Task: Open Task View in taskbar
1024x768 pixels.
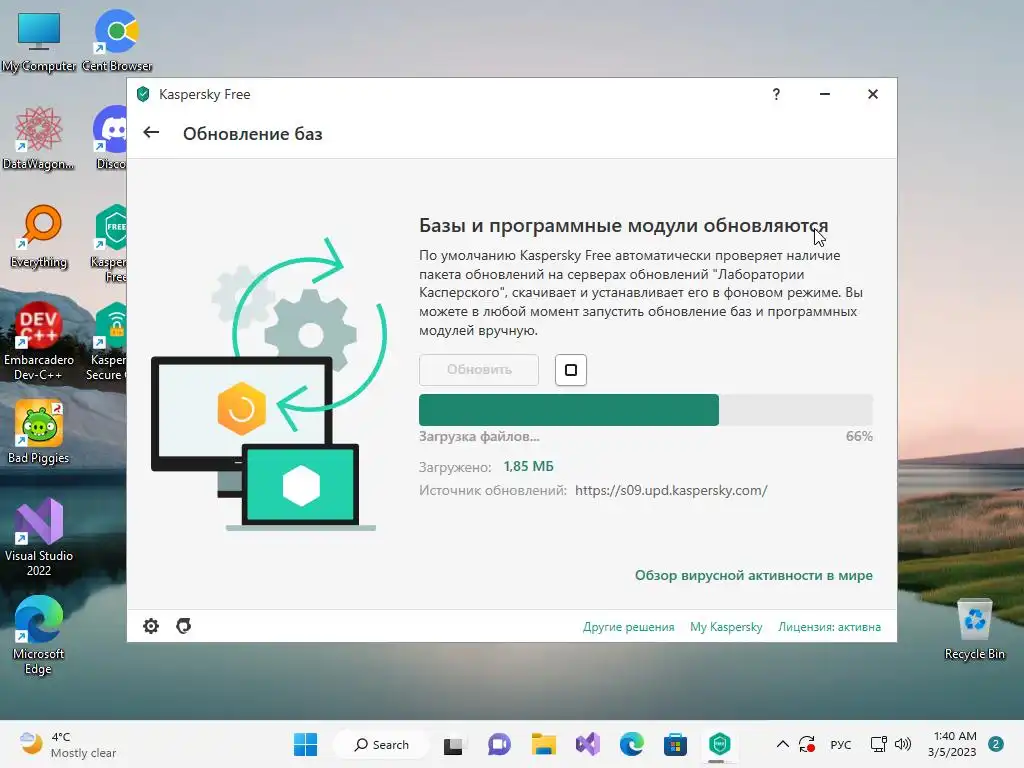Action: tap(453, 744)
